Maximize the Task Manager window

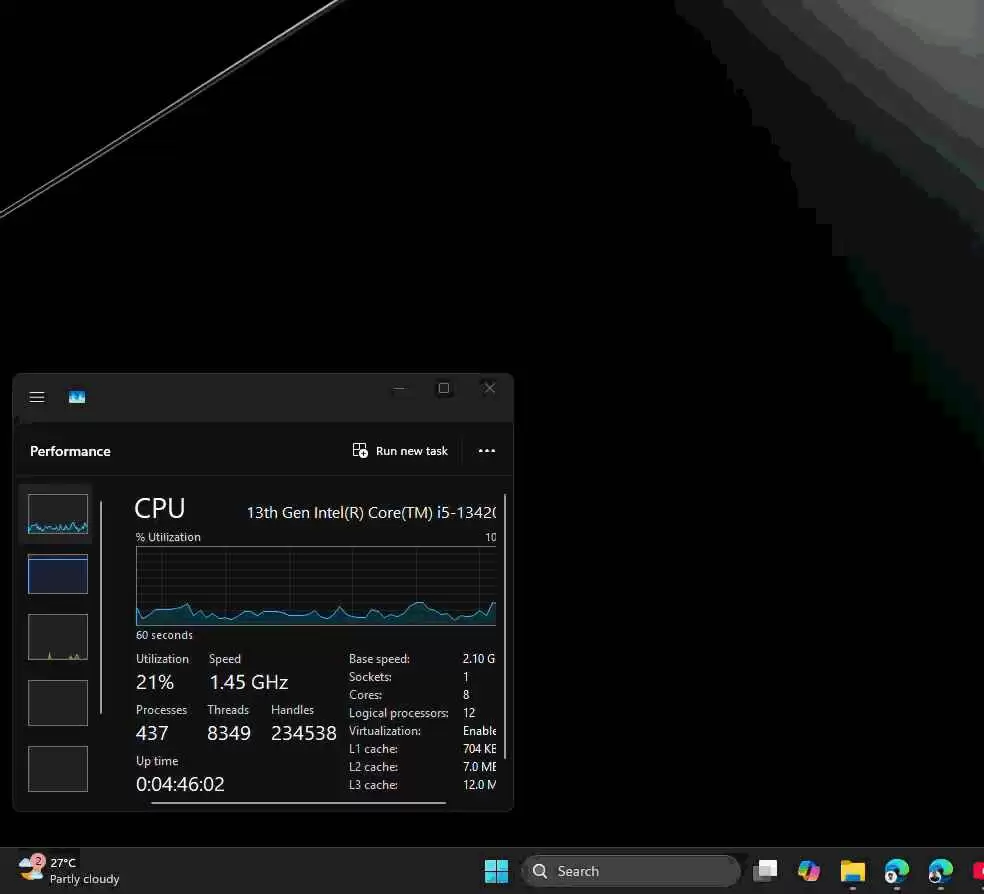coord(444,388)
